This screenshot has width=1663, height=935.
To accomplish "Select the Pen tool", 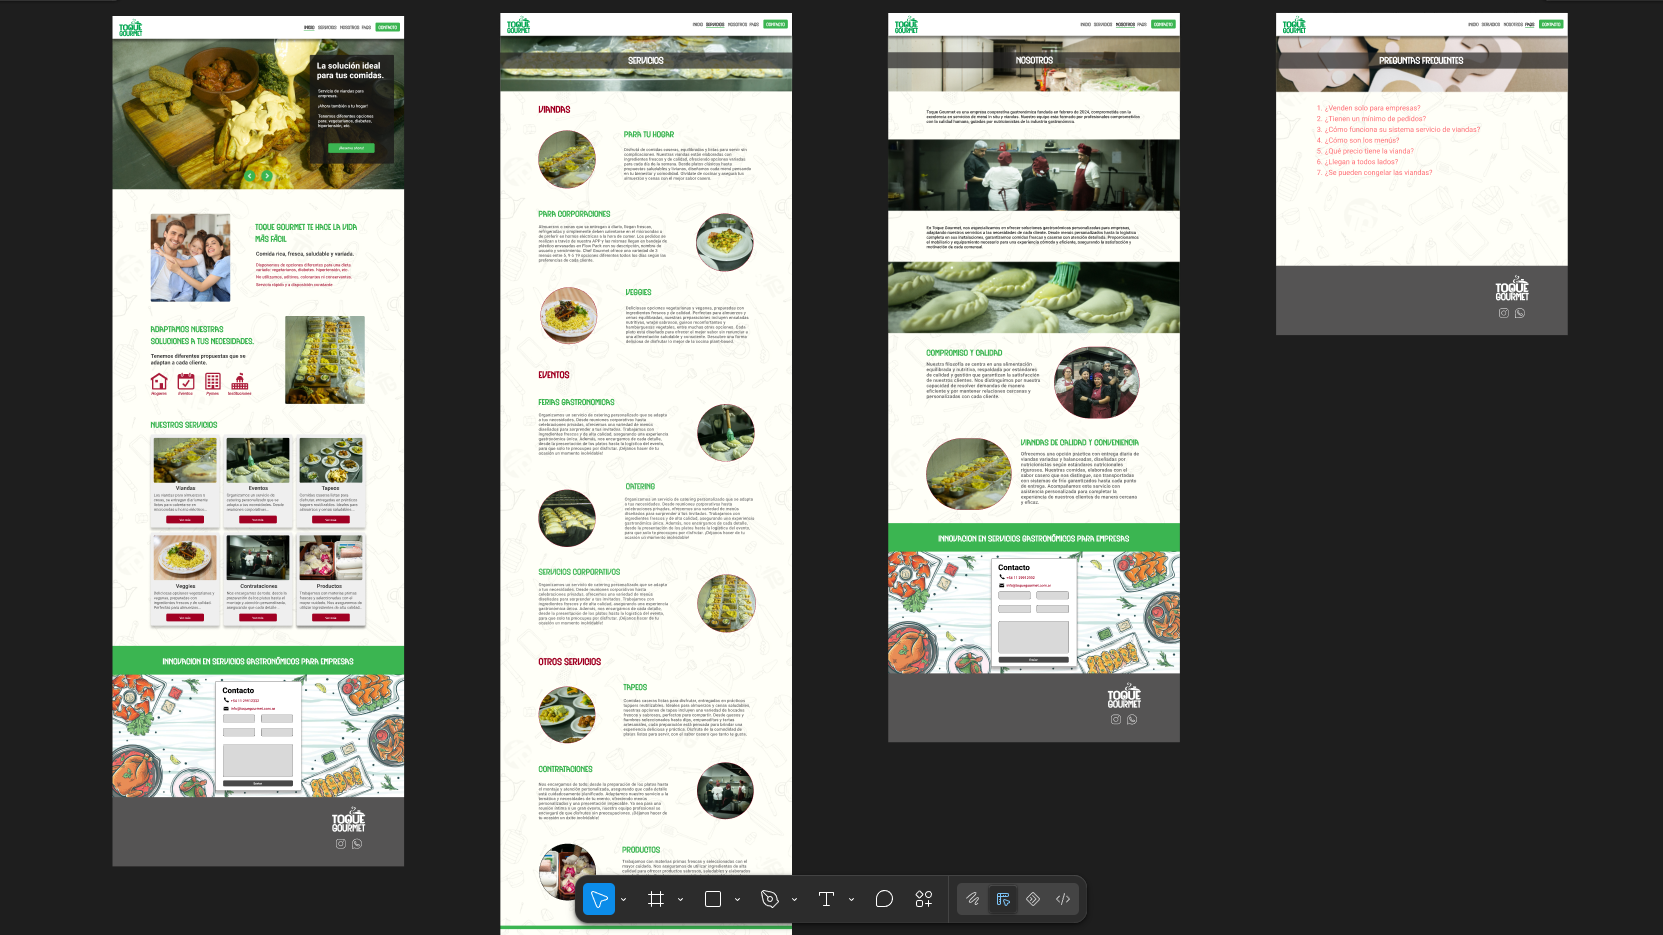I will (770, 899).
